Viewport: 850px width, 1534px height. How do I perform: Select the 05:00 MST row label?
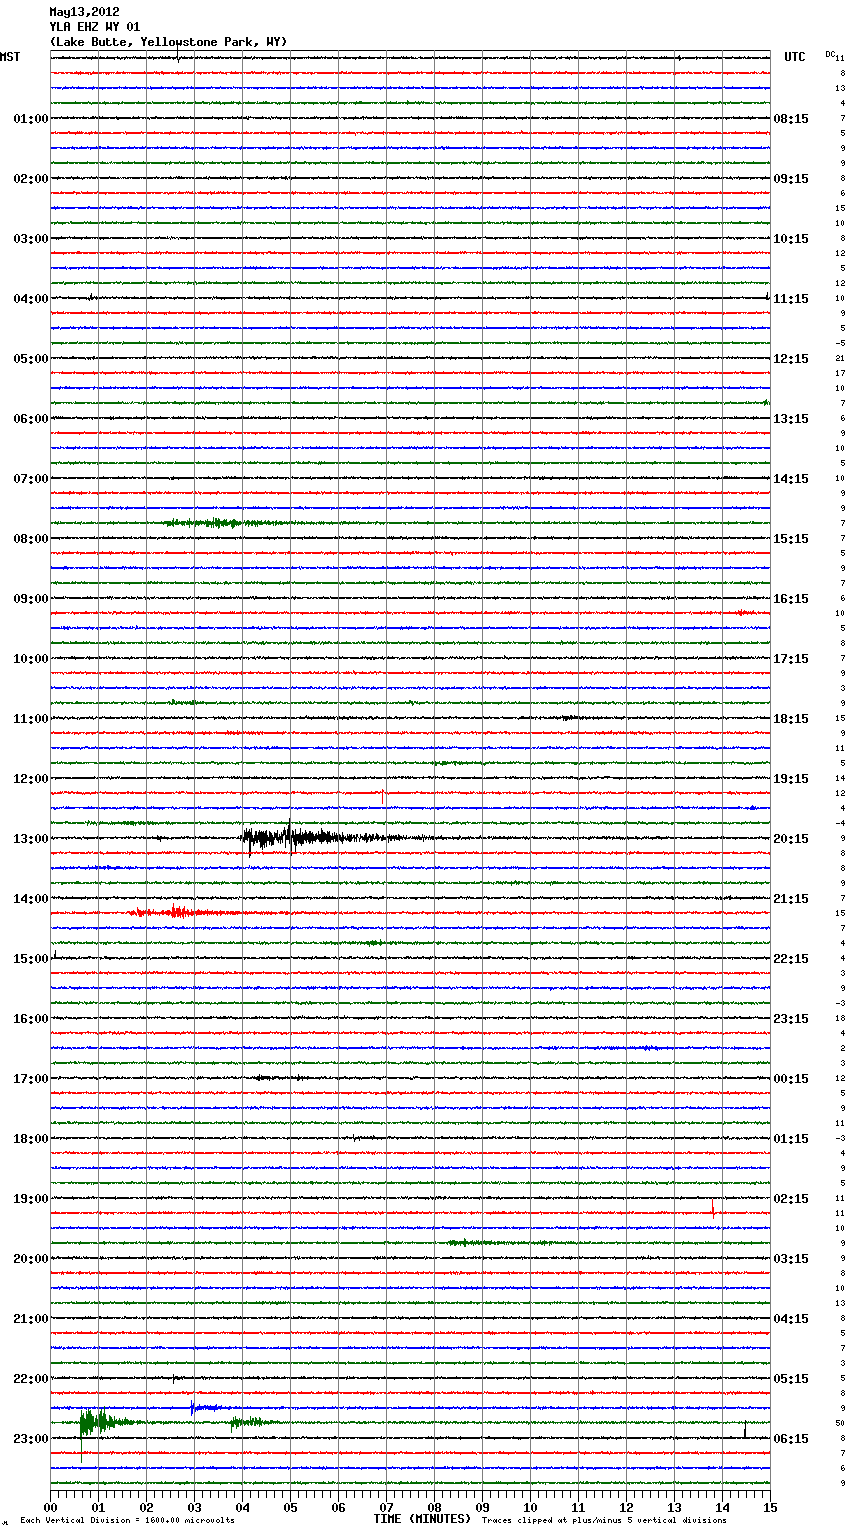click(x=31, y=359)
